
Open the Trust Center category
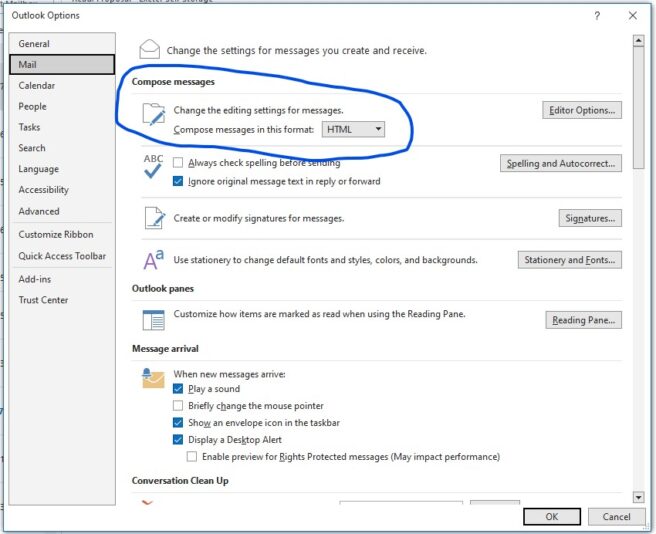62,300
